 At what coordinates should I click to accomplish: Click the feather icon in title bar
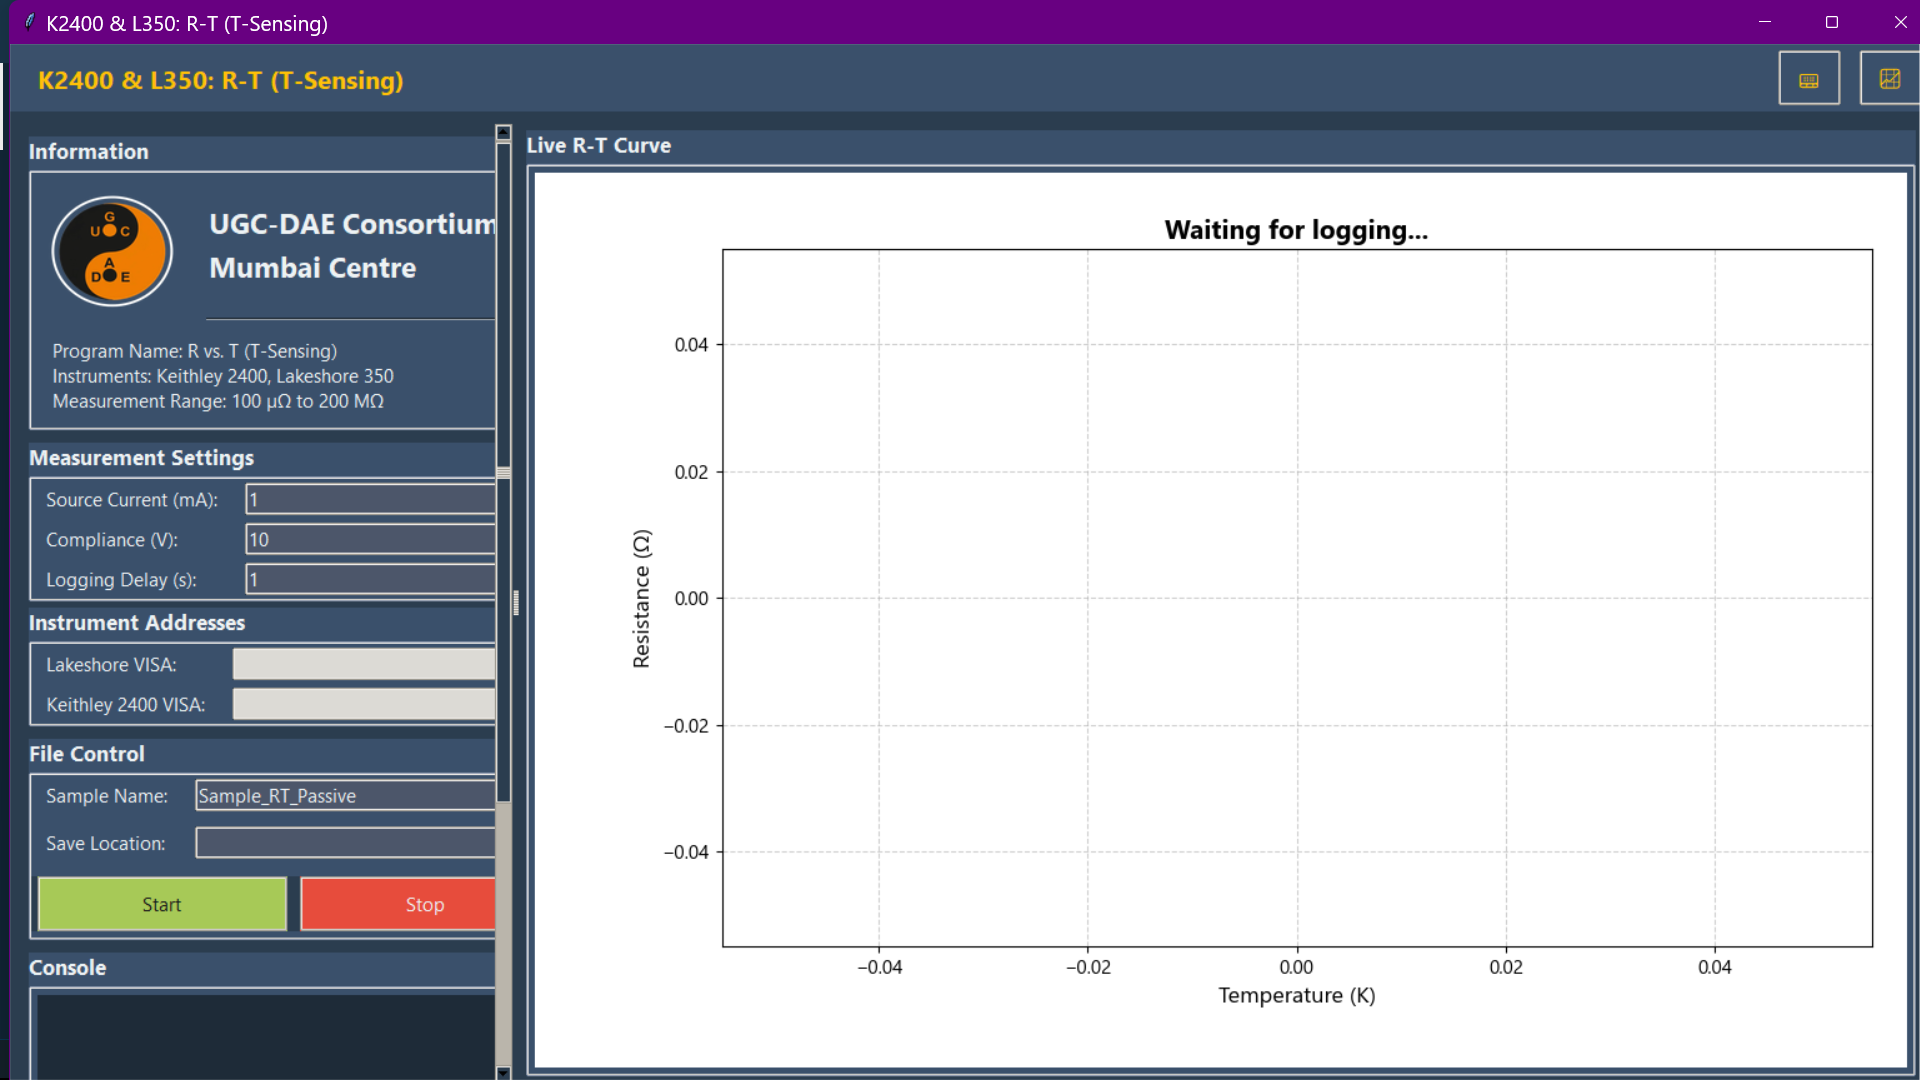[x=29, y=22]
